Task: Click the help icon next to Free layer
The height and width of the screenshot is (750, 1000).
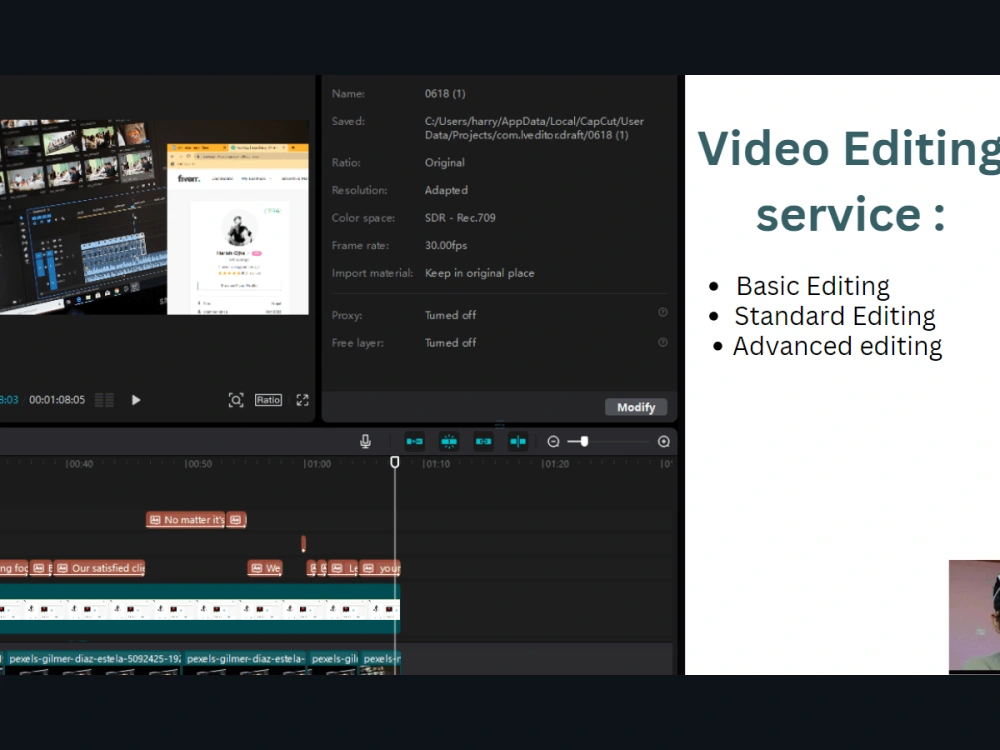Action: (663, 342)
